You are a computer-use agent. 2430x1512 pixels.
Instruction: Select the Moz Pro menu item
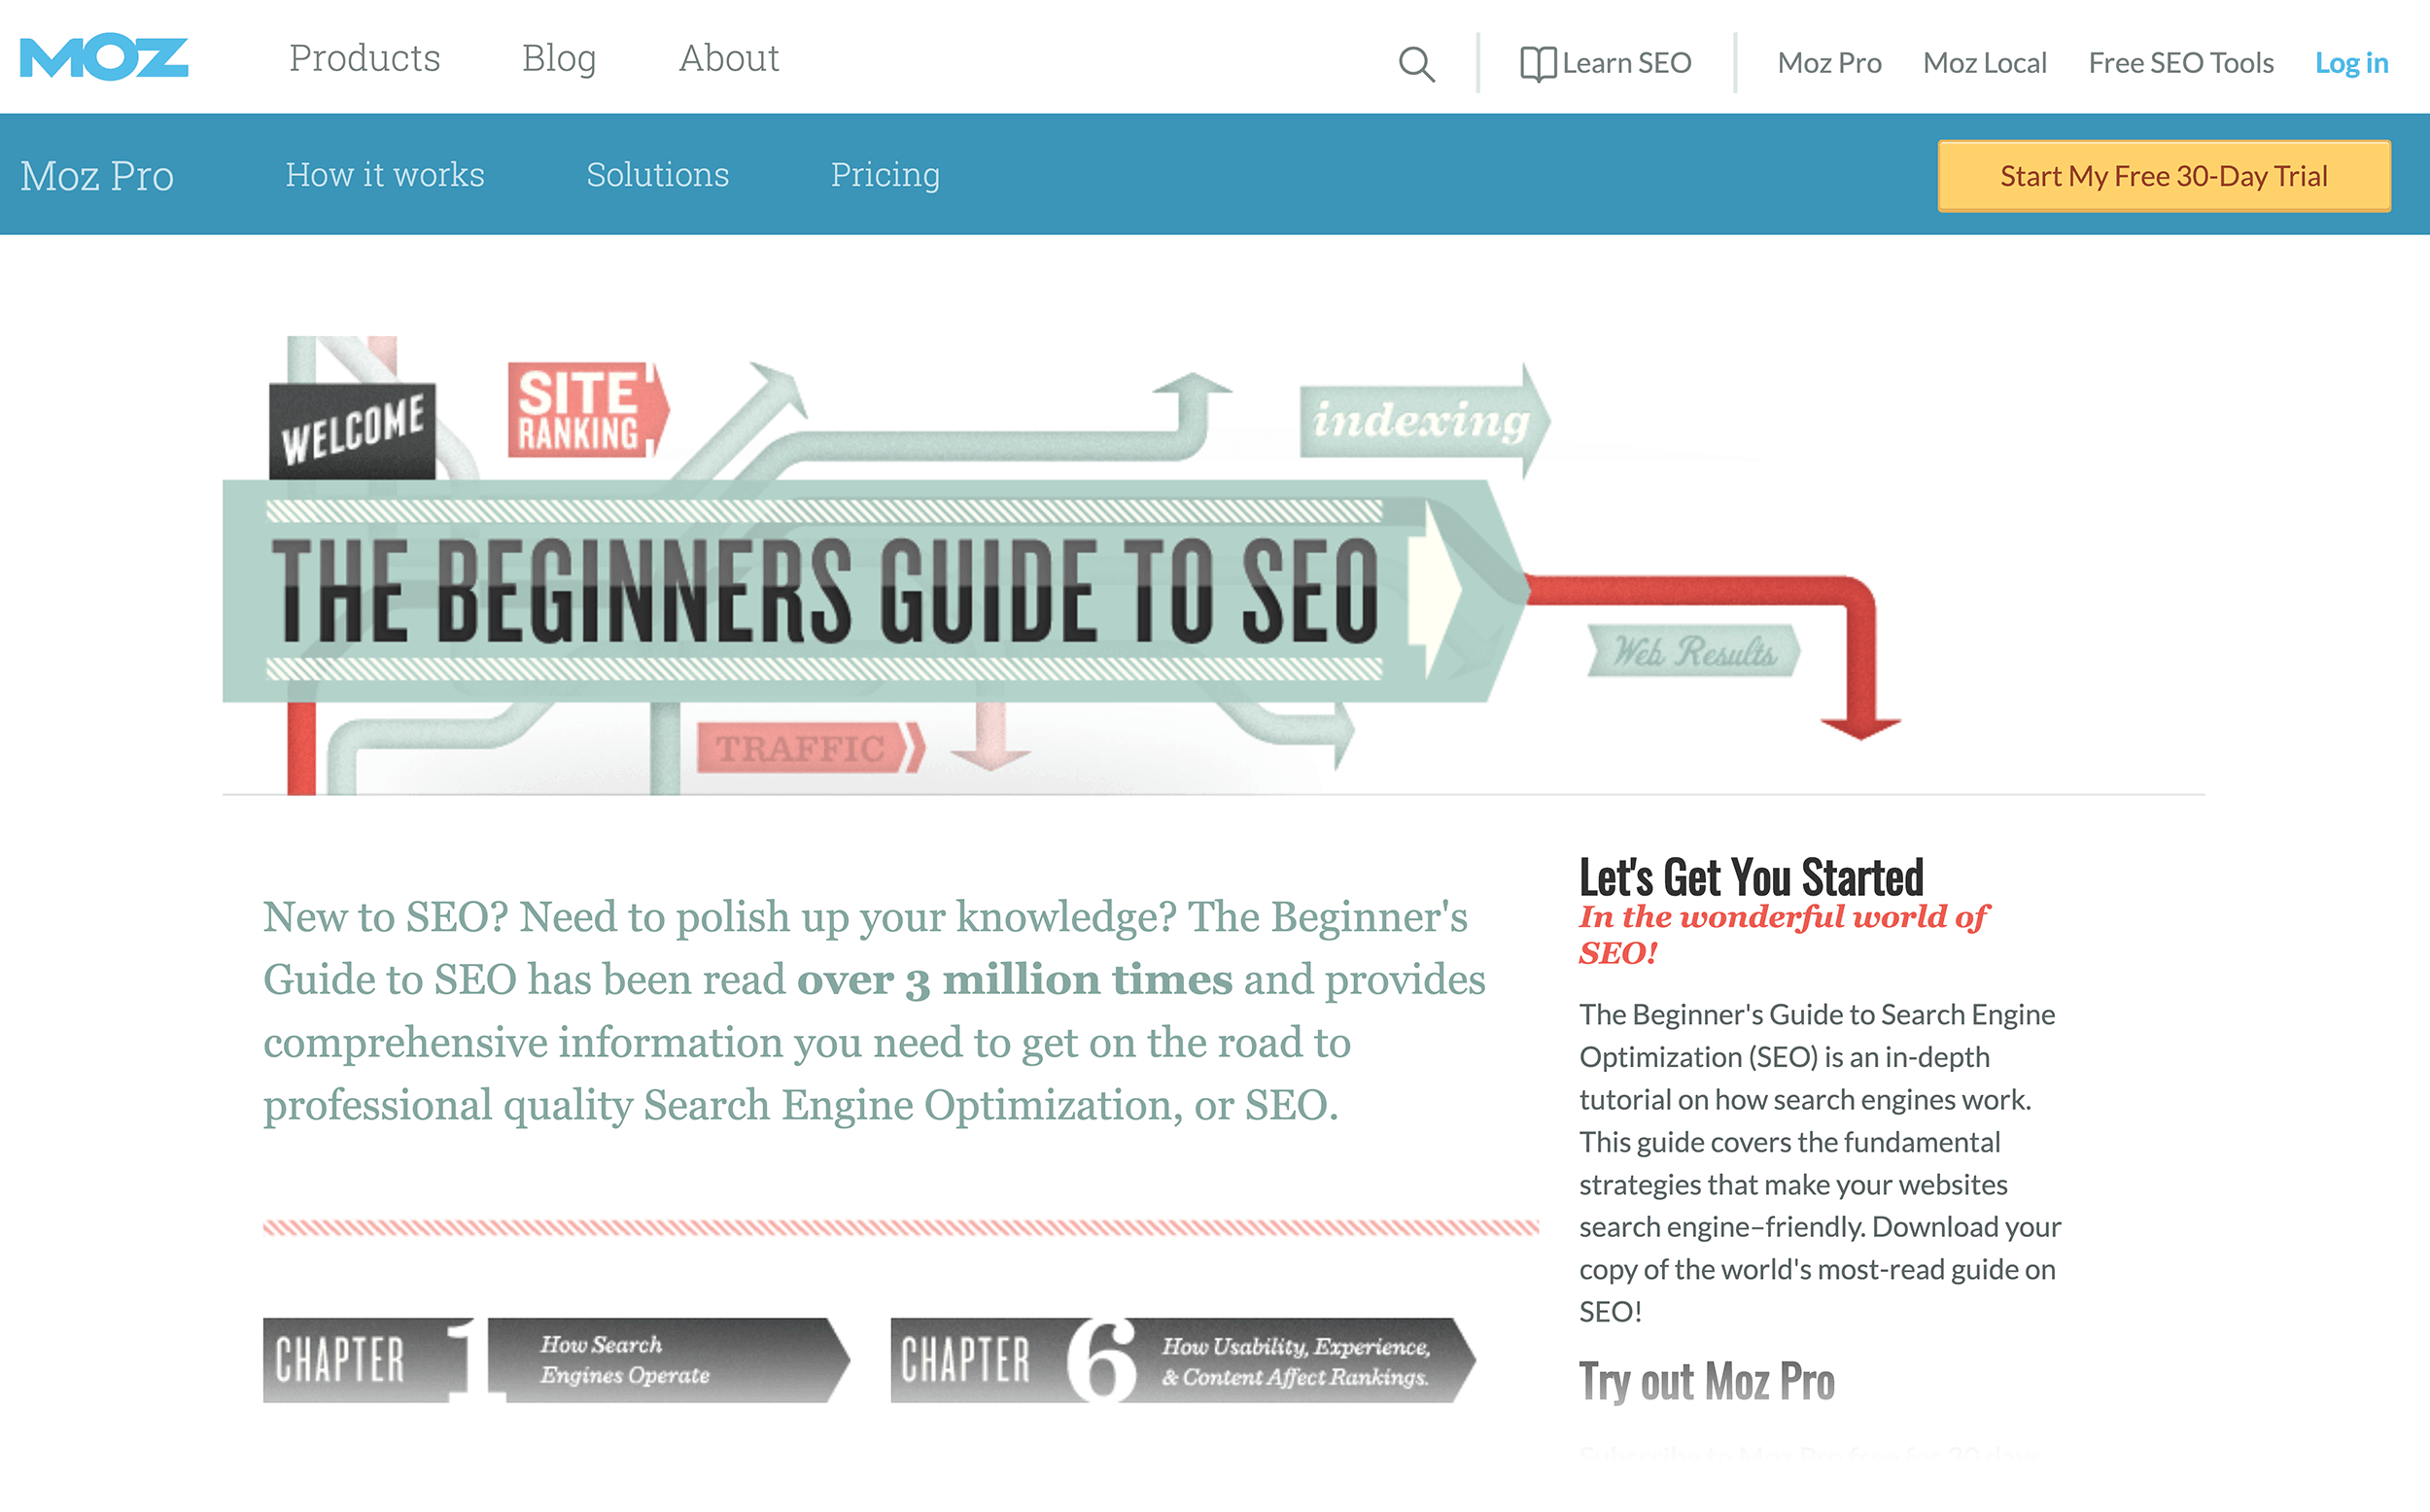coord(1829,63)
